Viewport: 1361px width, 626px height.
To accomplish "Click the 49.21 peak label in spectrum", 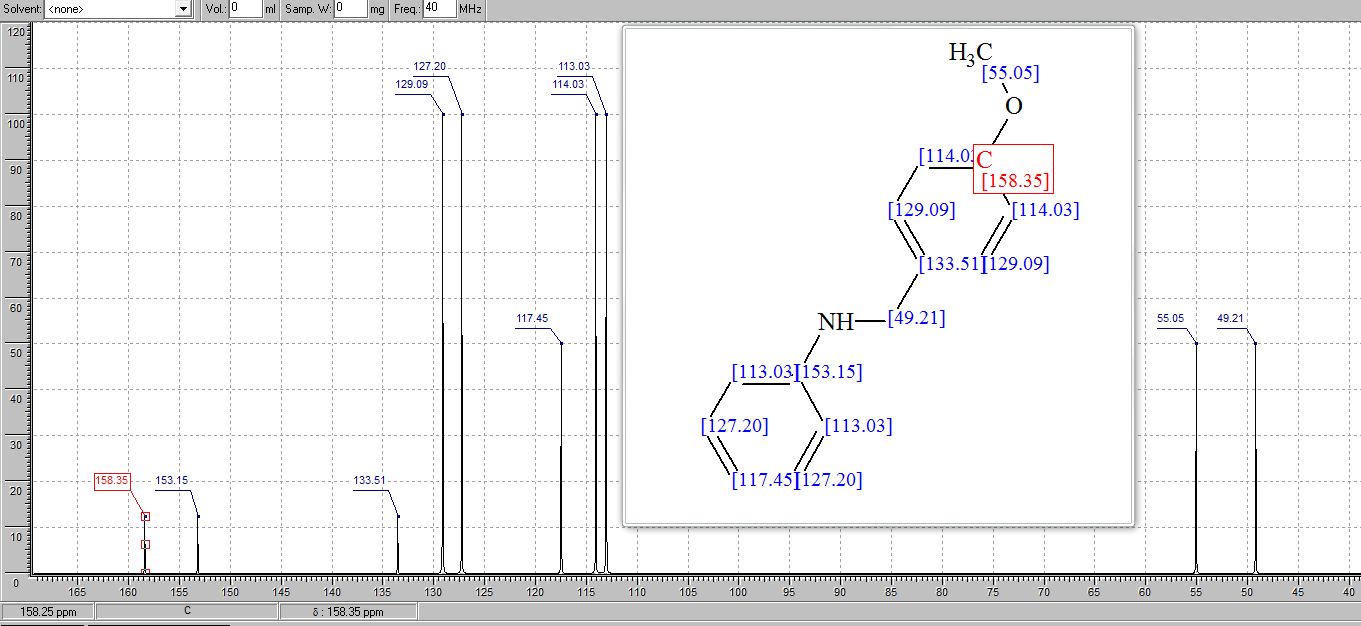I will 1230,319.
